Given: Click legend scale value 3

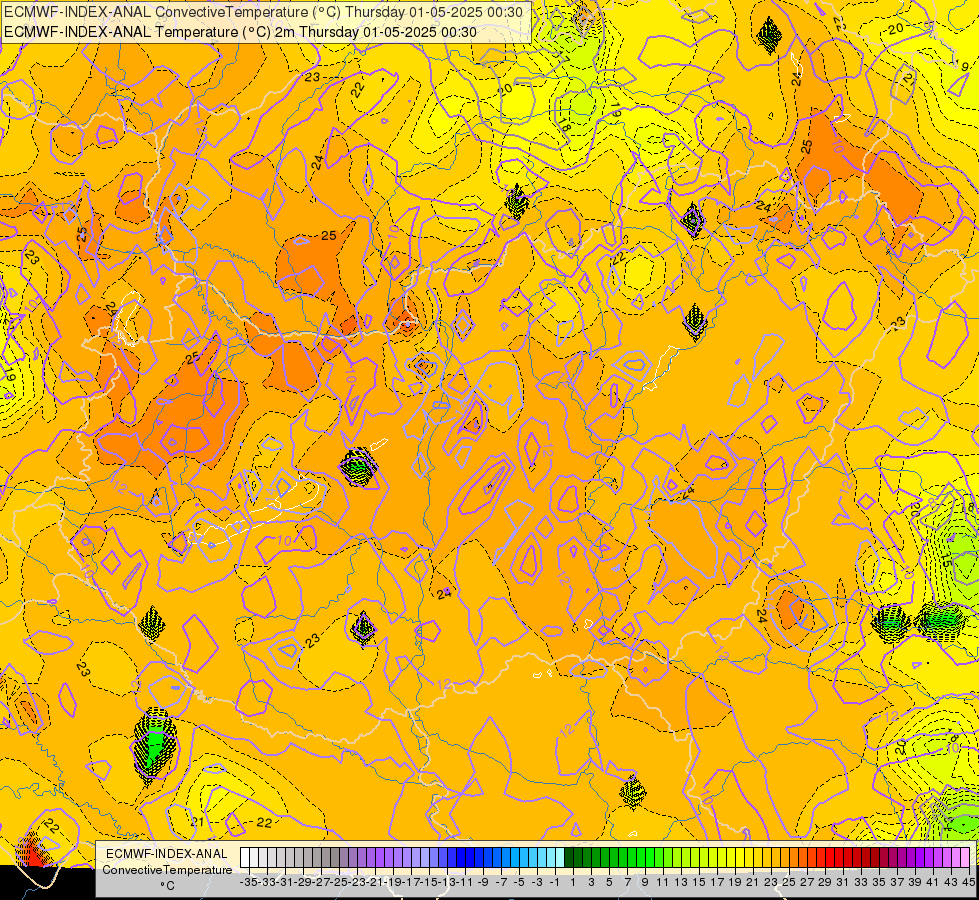Looking at the screenshot, I should [591, 882].
